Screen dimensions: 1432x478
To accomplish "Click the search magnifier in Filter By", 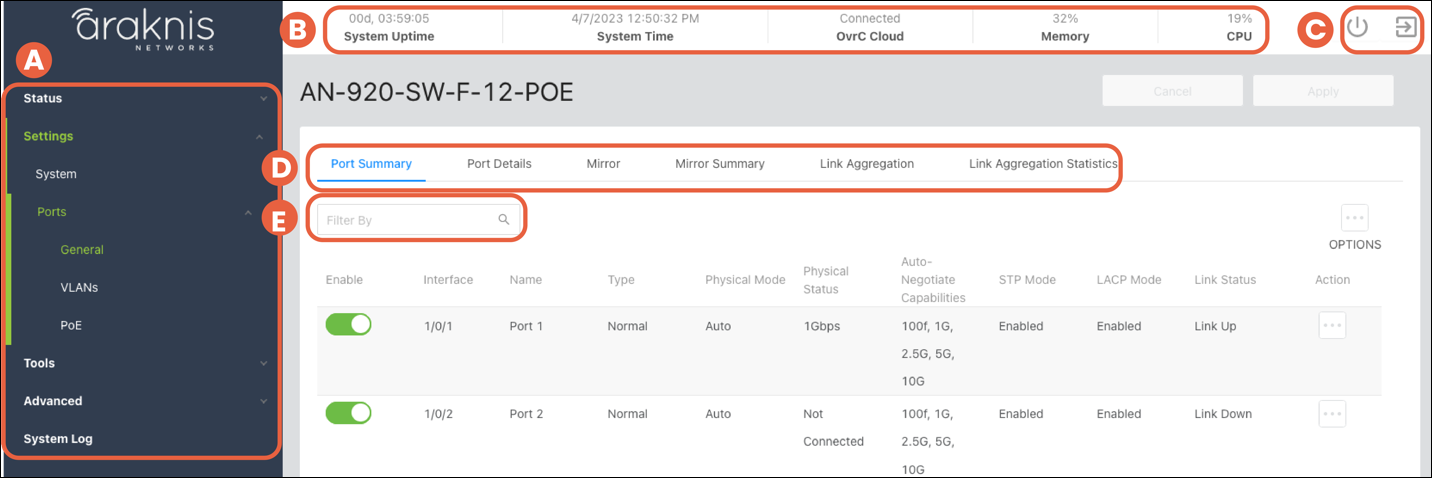I will tap(504, 220).
